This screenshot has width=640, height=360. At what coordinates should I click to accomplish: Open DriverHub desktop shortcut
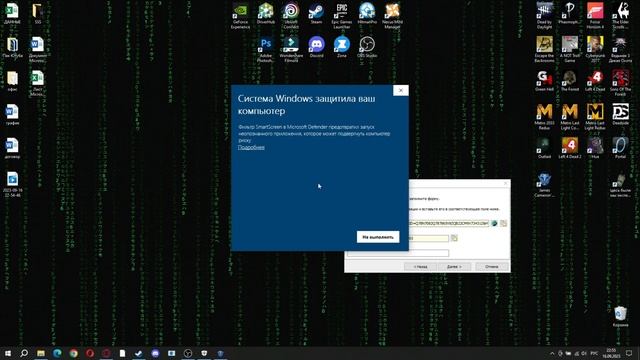point(266,13)
